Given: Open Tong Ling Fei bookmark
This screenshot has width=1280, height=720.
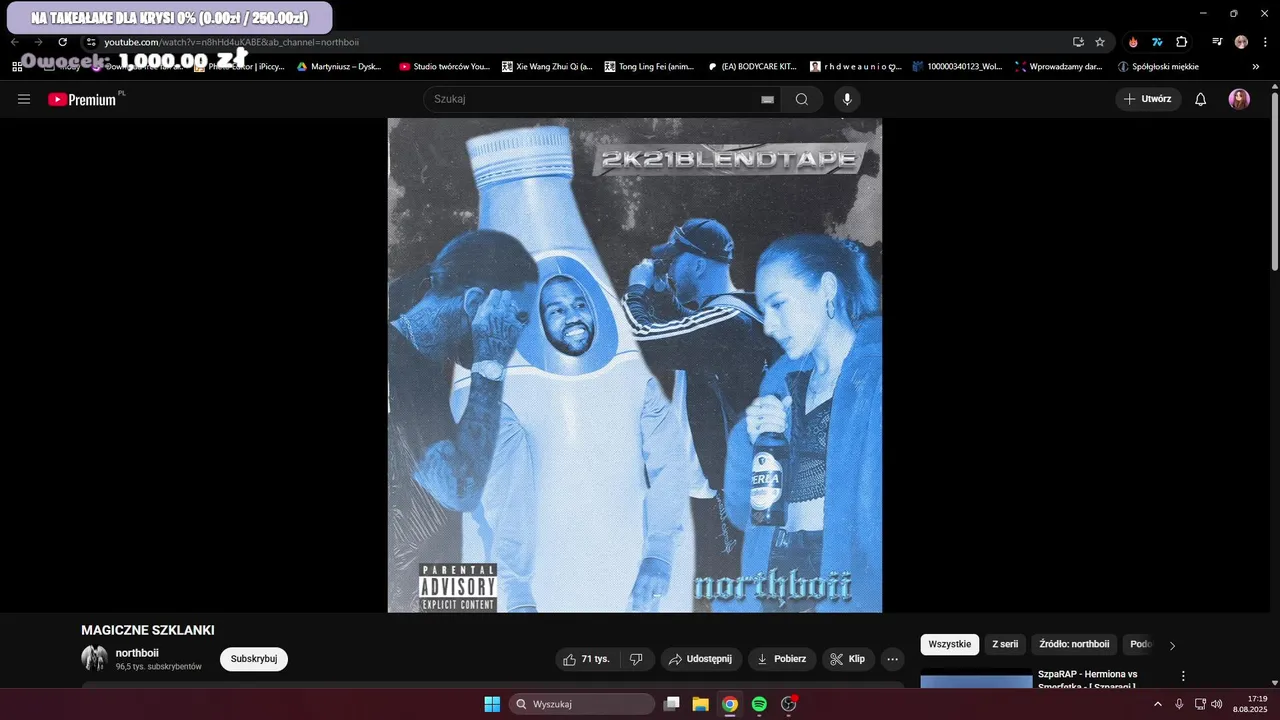Looking at the screenshot, I should [x=649, y=67].
